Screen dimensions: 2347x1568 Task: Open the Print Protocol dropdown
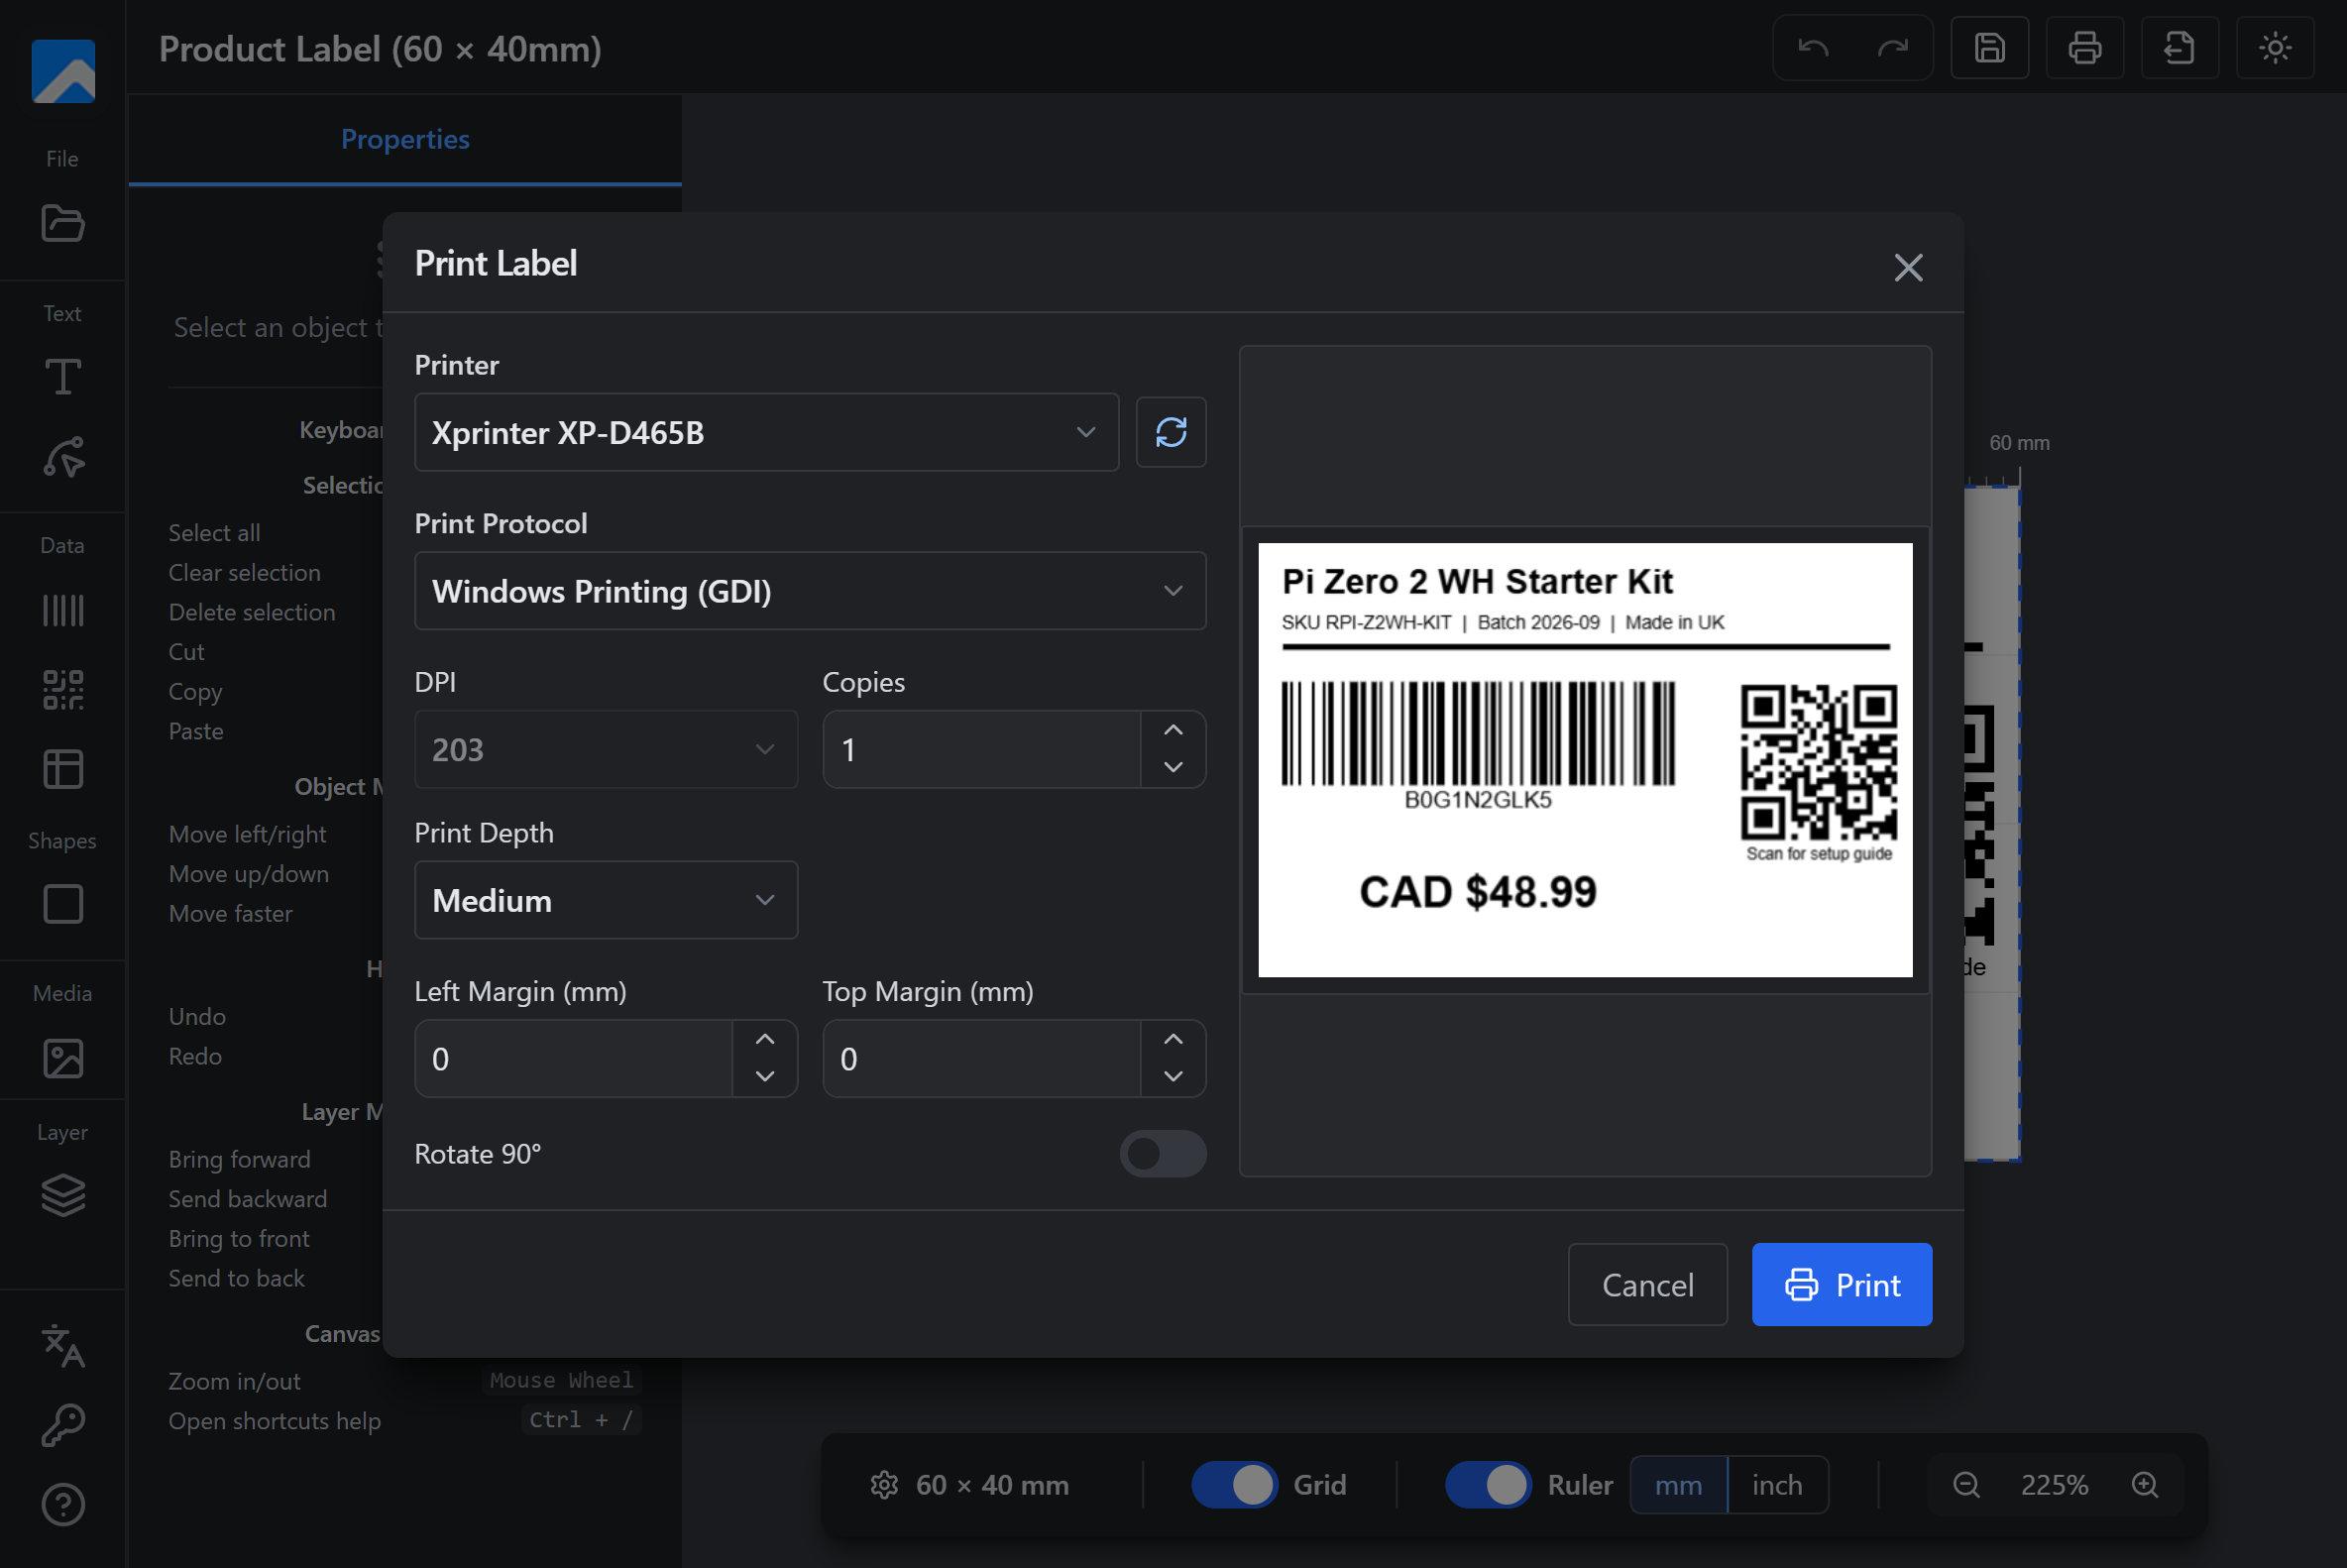pos(810,591)
